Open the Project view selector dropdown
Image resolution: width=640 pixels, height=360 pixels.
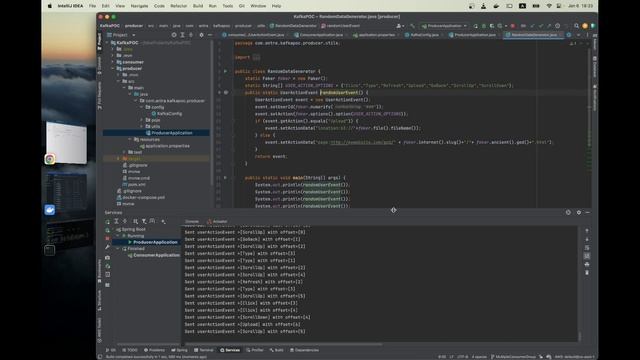coord(121,35)
